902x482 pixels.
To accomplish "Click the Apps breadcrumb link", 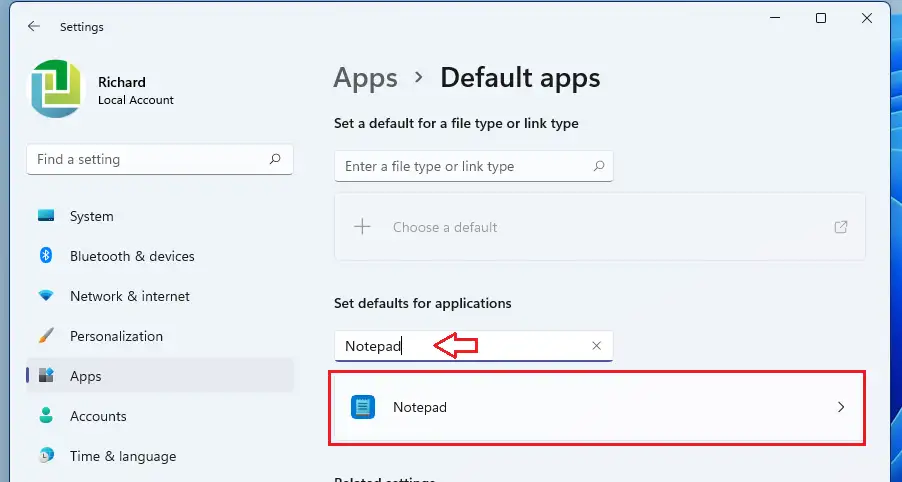I will pos(365,78).
